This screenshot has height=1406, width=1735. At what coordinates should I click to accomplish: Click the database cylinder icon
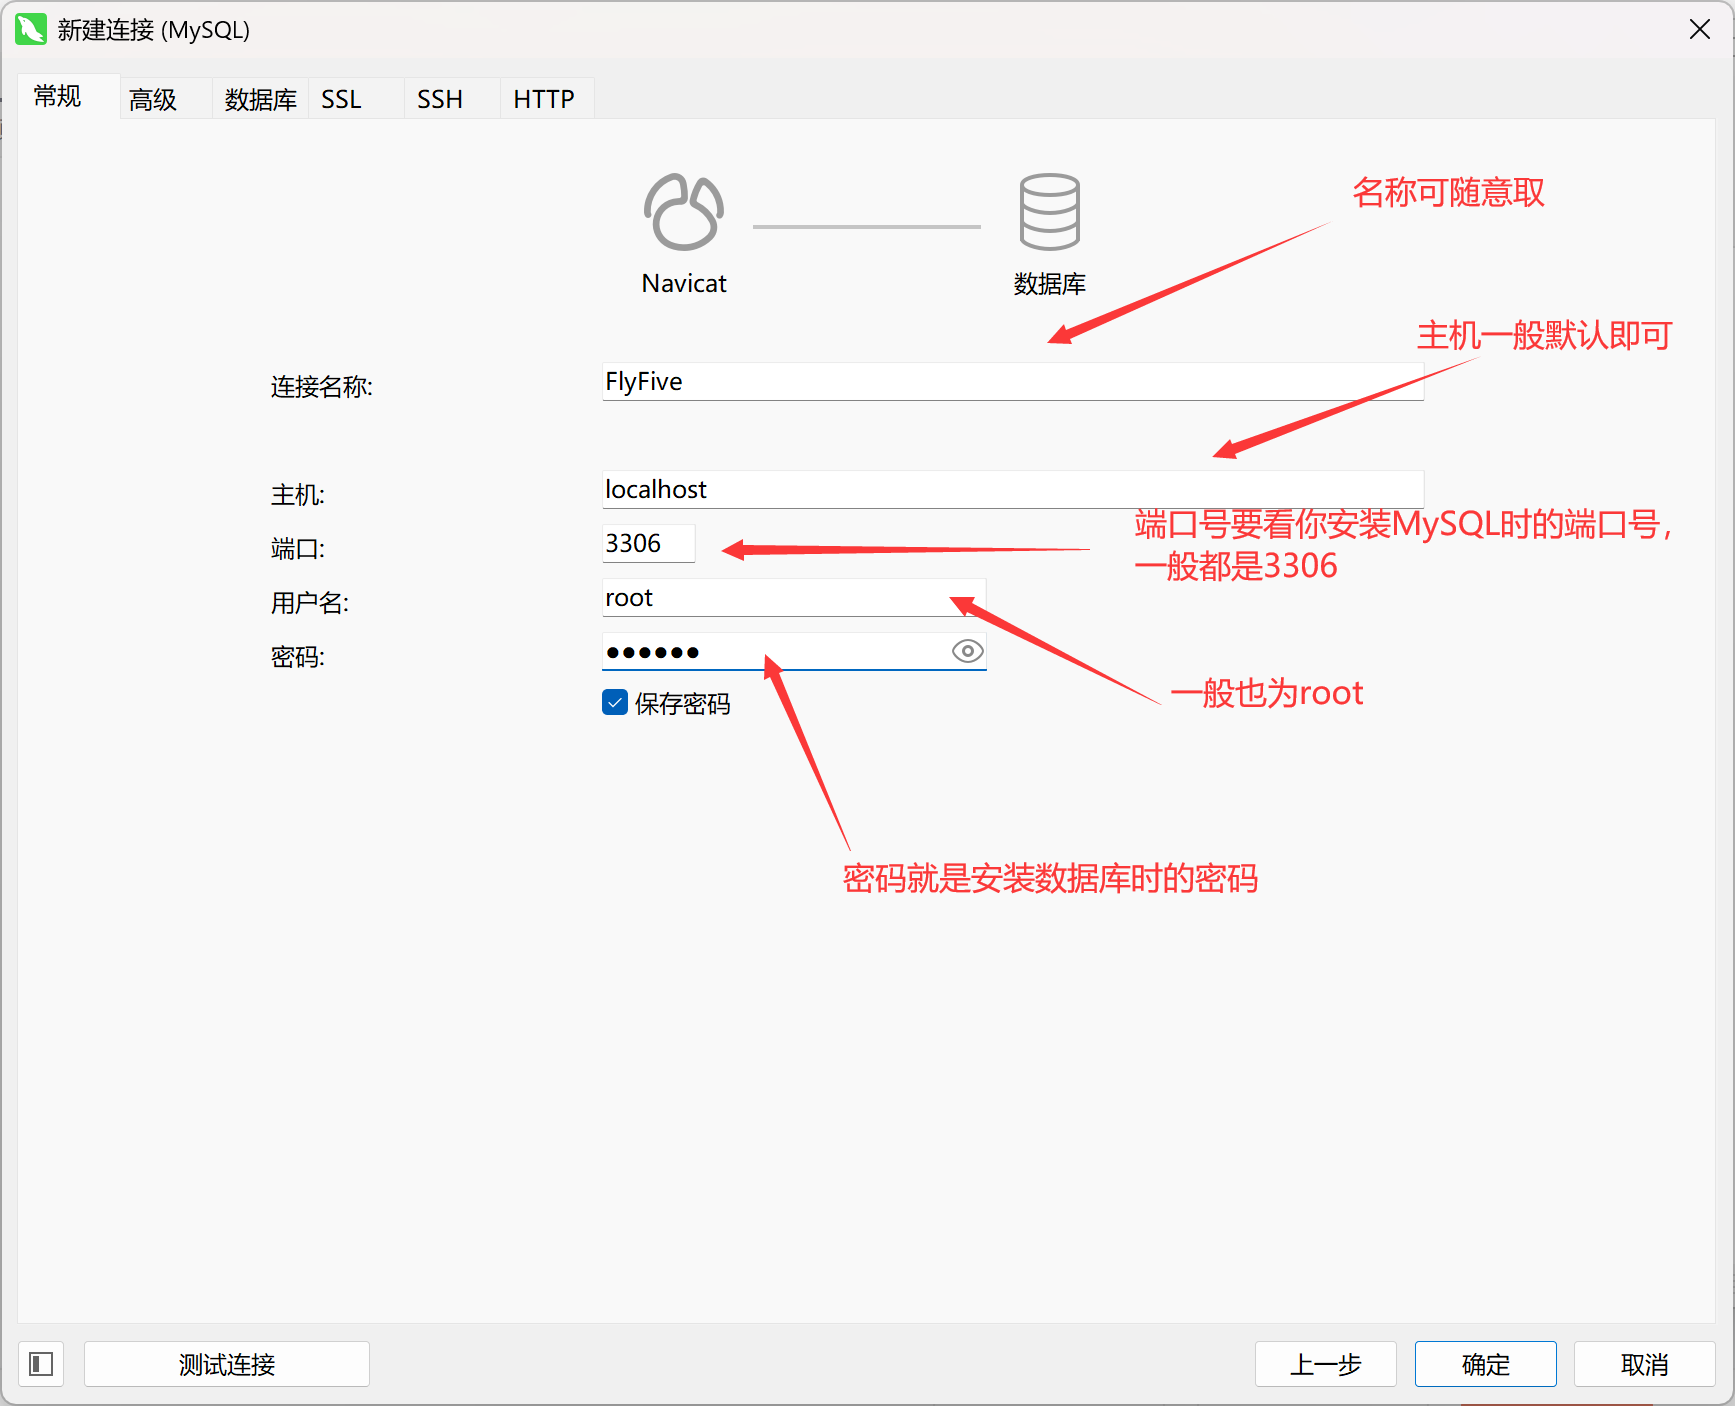(x=1049, y=212)
